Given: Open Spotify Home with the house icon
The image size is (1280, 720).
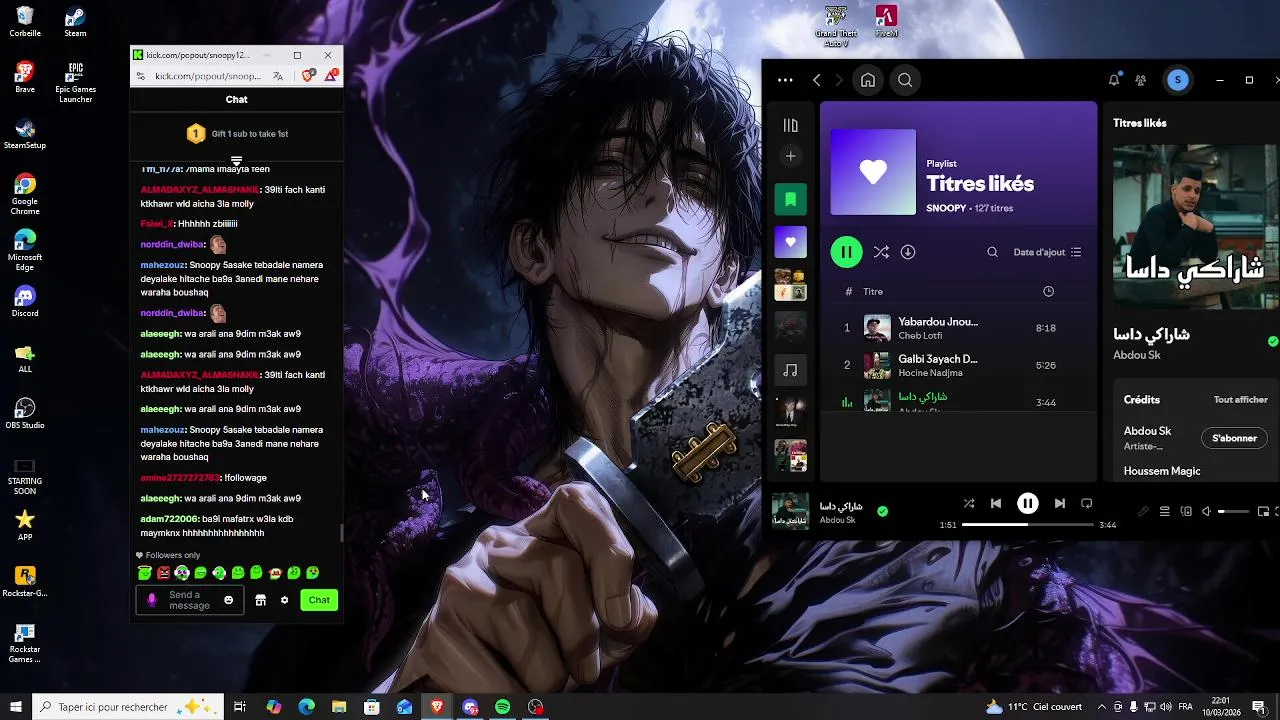Looking at the screenshot, I should point(868,80).
